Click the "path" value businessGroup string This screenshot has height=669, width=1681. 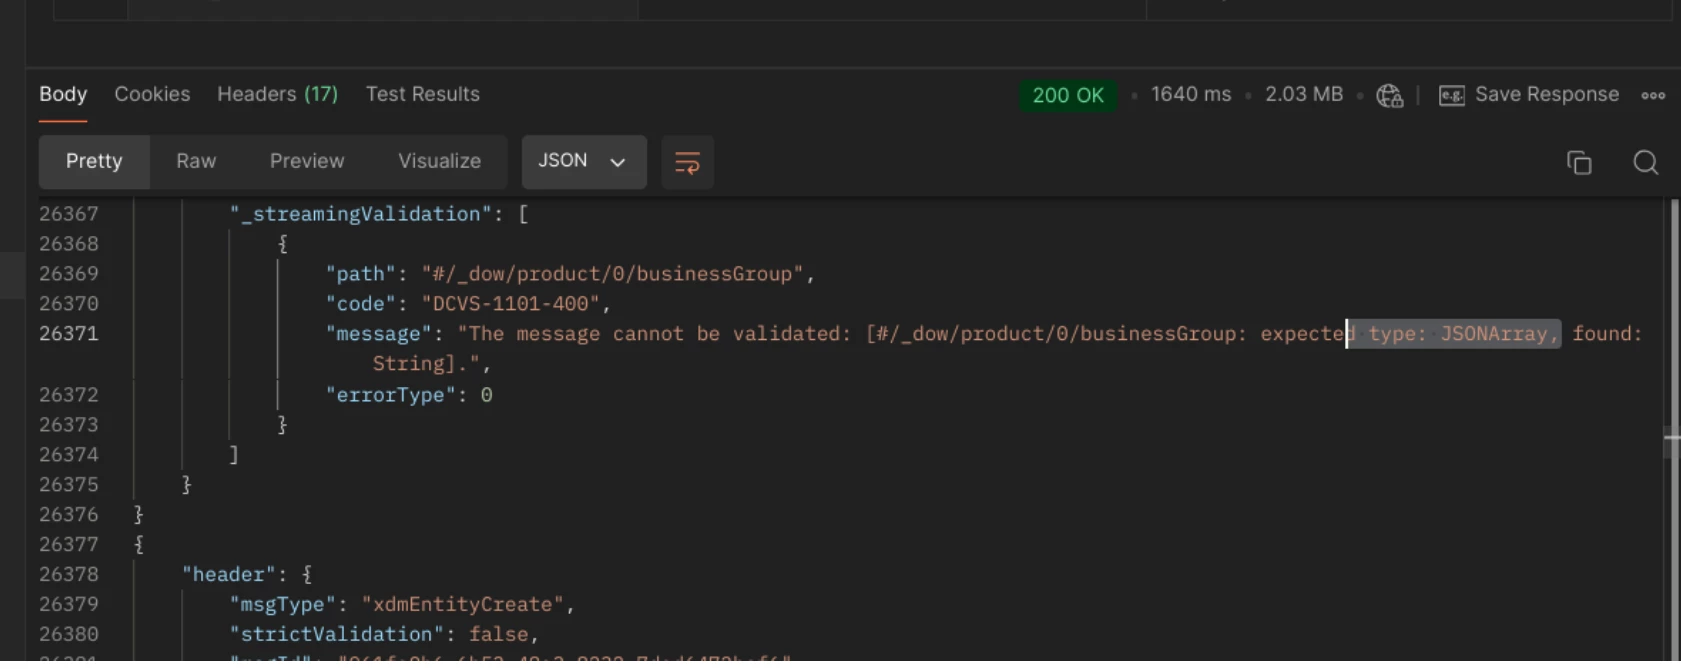612,274
